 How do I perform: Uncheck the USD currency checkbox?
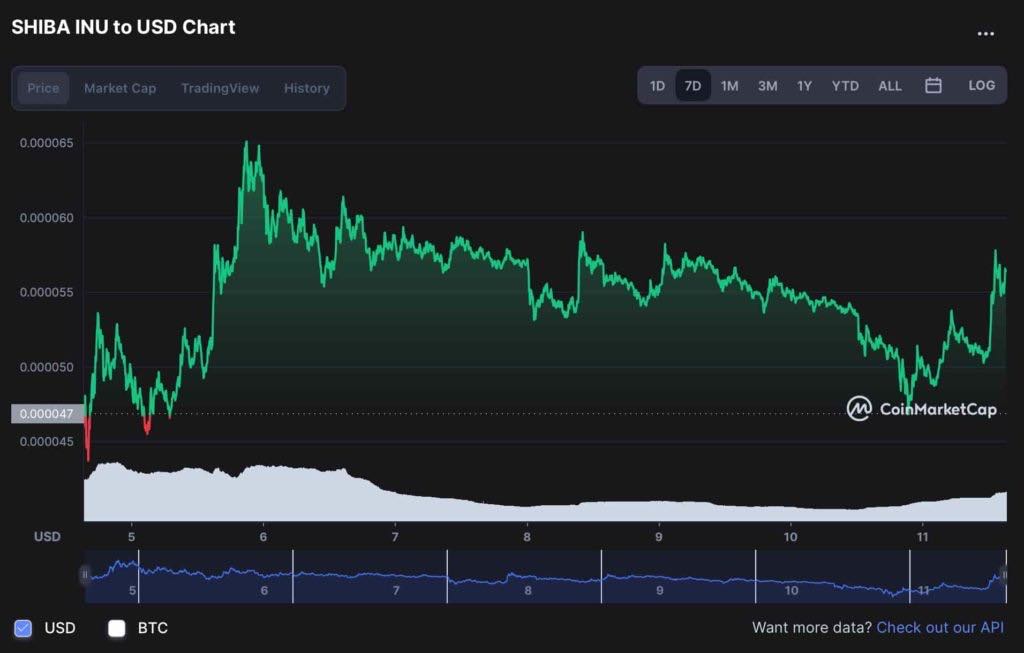(23, 628)
